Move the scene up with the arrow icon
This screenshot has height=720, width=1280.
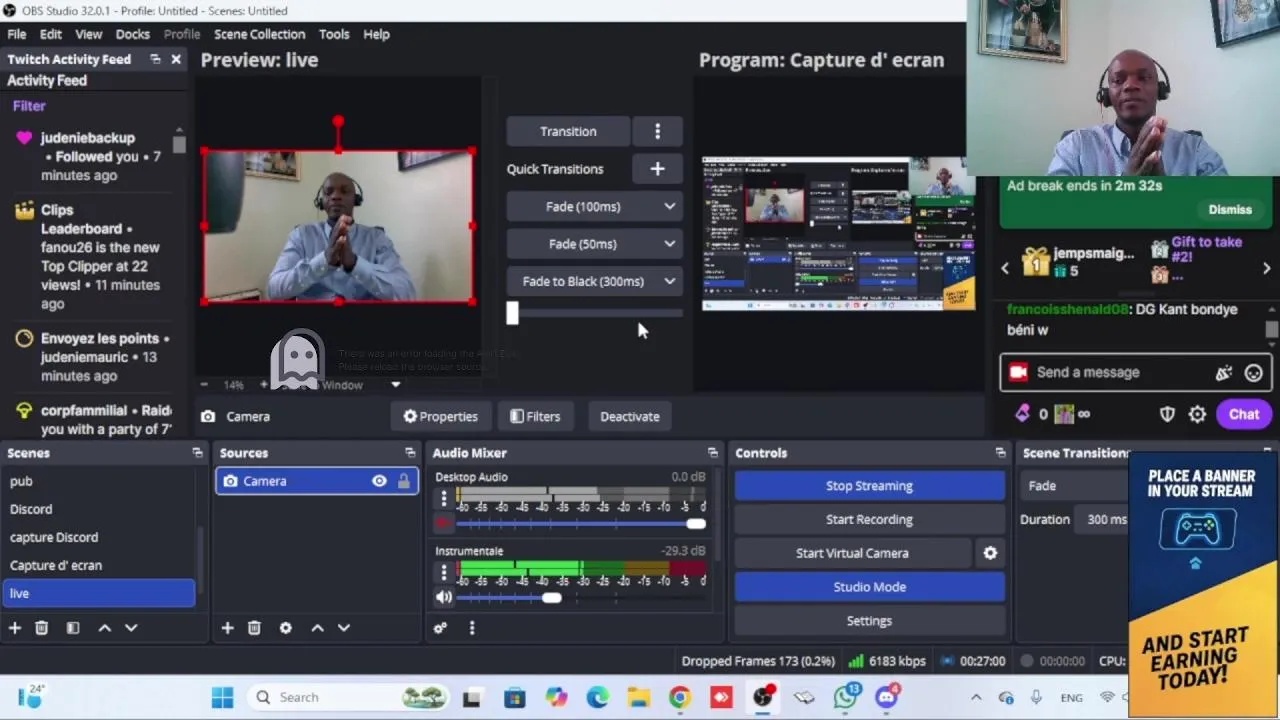pyautogui.click(x=104, y=628)
